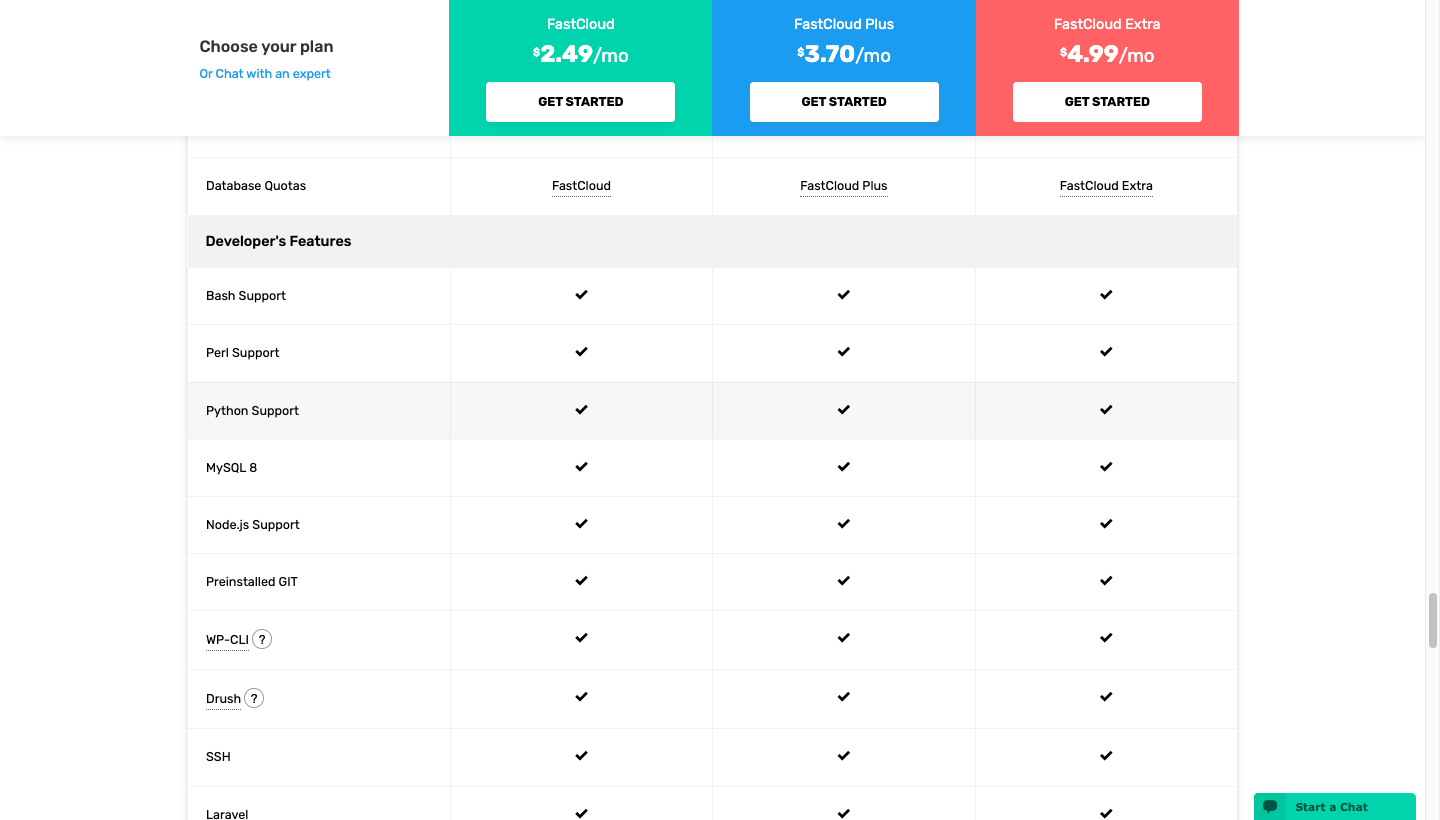Click SSH checkmark under FastCloud Extra
The width and height of the screenshot is (1440, 820).
pos(1106,756)
